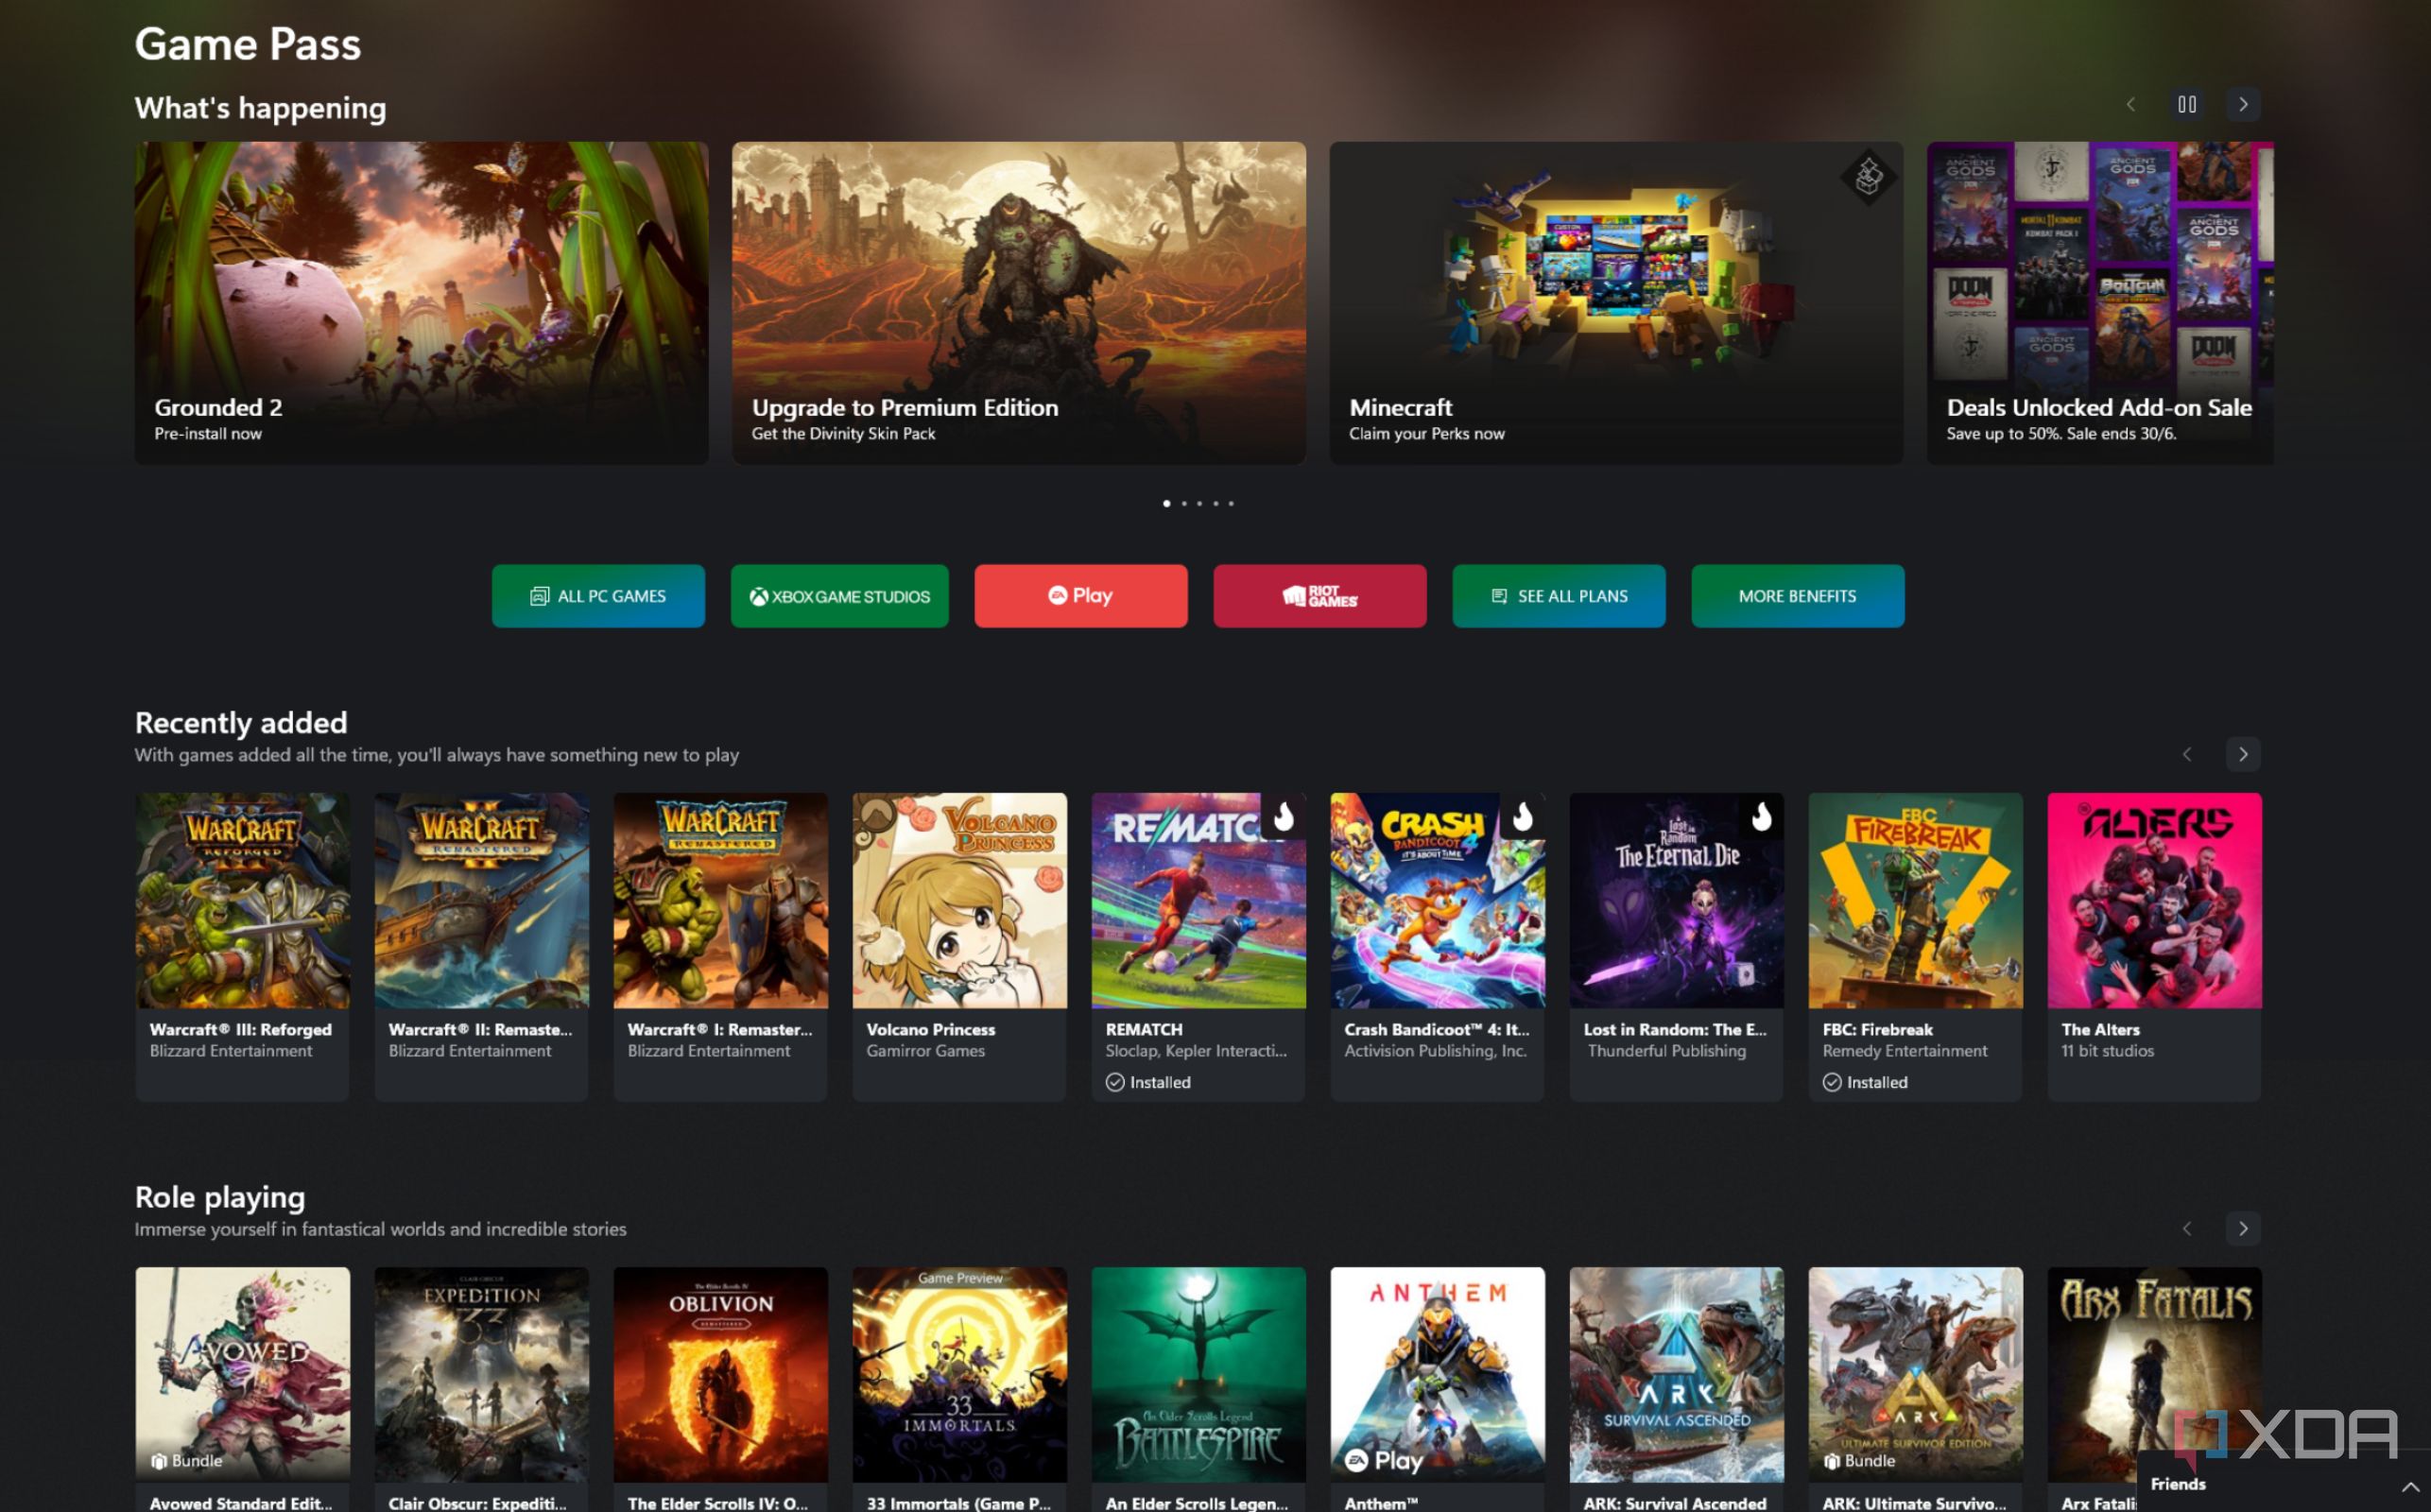This screenshot has height=1512, width=2431.
Task: Click flame icon on Lost in Random tile
Action: pyautogui.click(x=1762, y=817)
